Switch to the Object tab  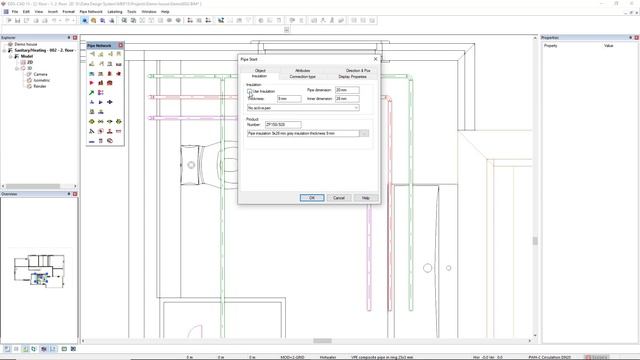260,71
